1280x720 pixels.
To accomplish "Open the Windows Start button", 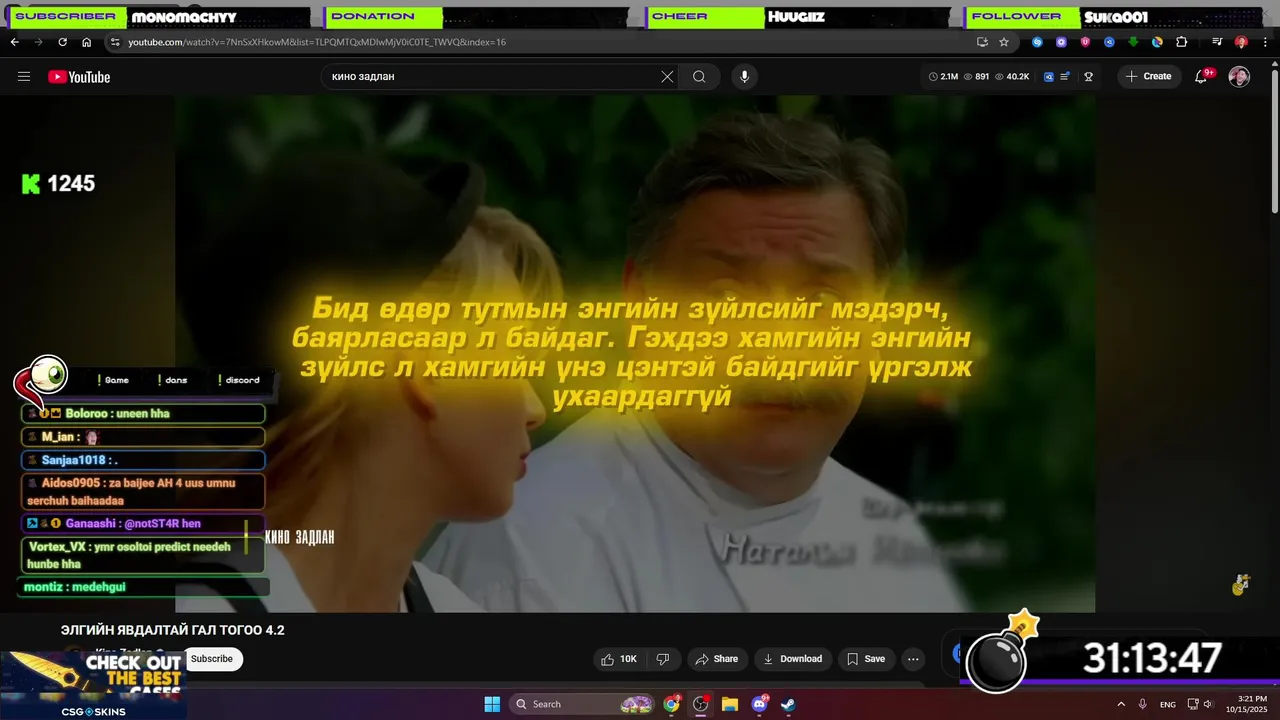I will click(x=492, y=704).
